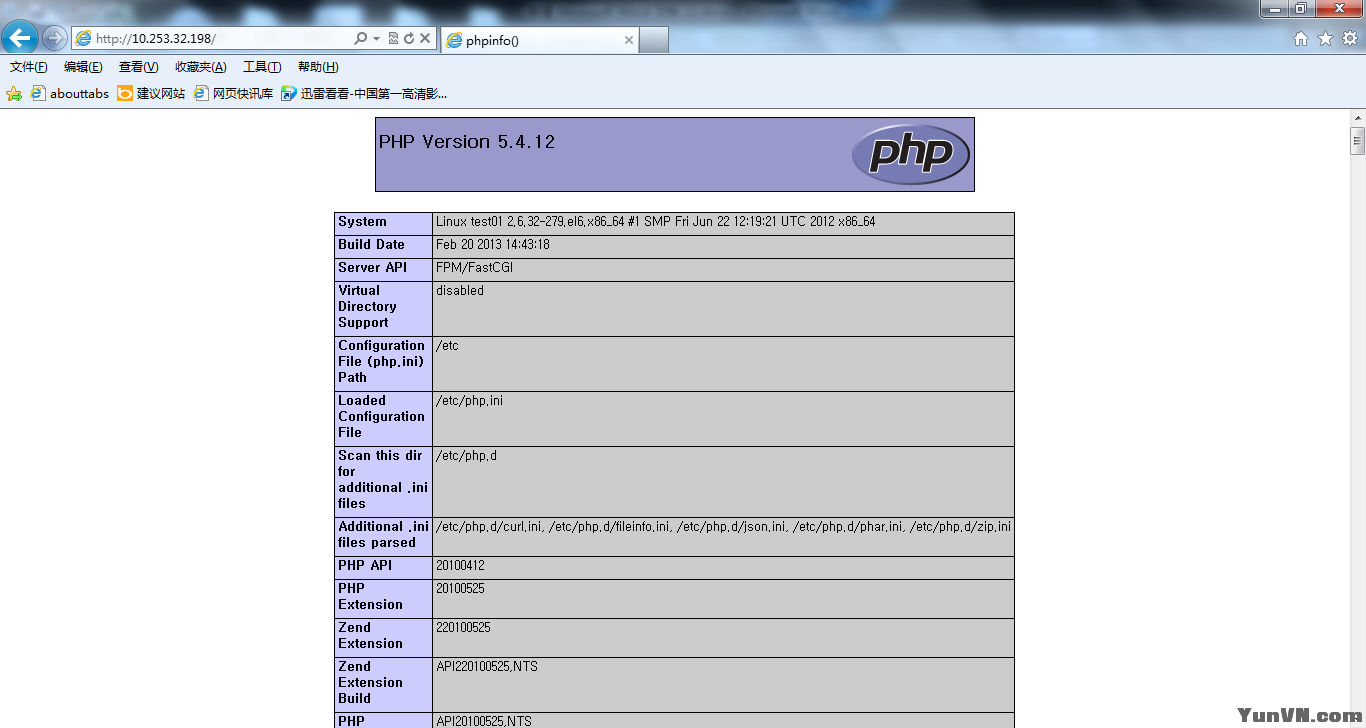Click the Linux test01 system value

[x=656, y=222]
